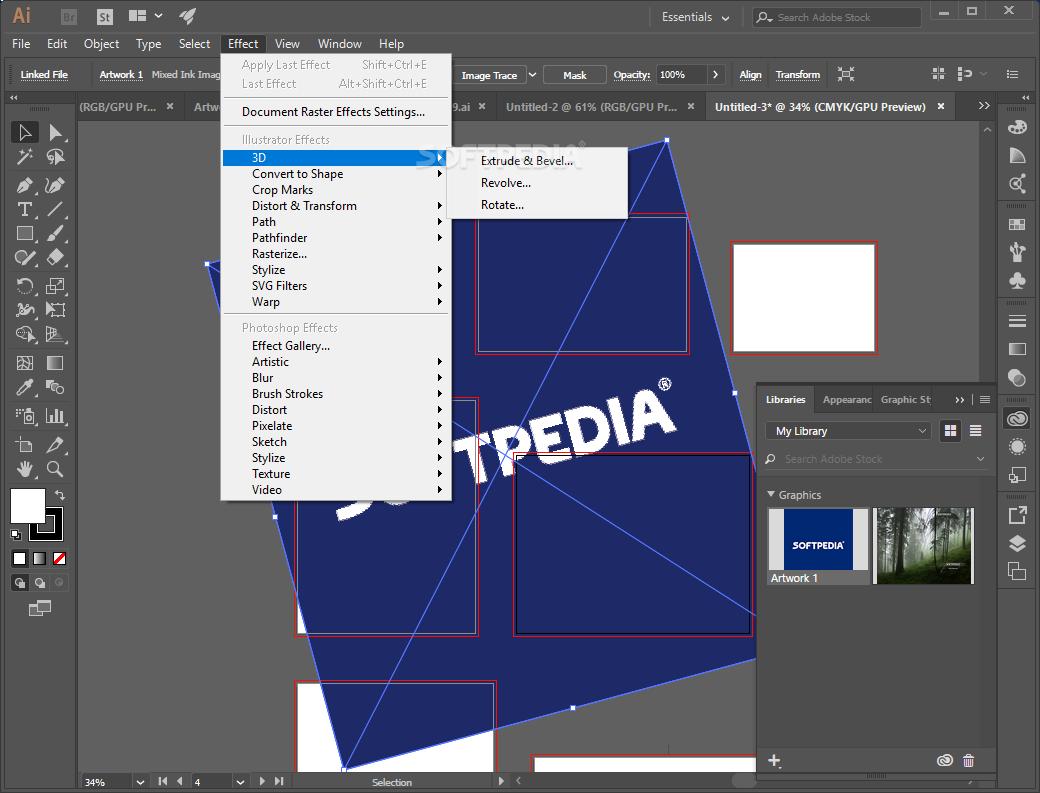This screenshot has height=793, width=1040.
Task: Open the Creative Cloud Libraries panel icon
Action: [1017, 418]
